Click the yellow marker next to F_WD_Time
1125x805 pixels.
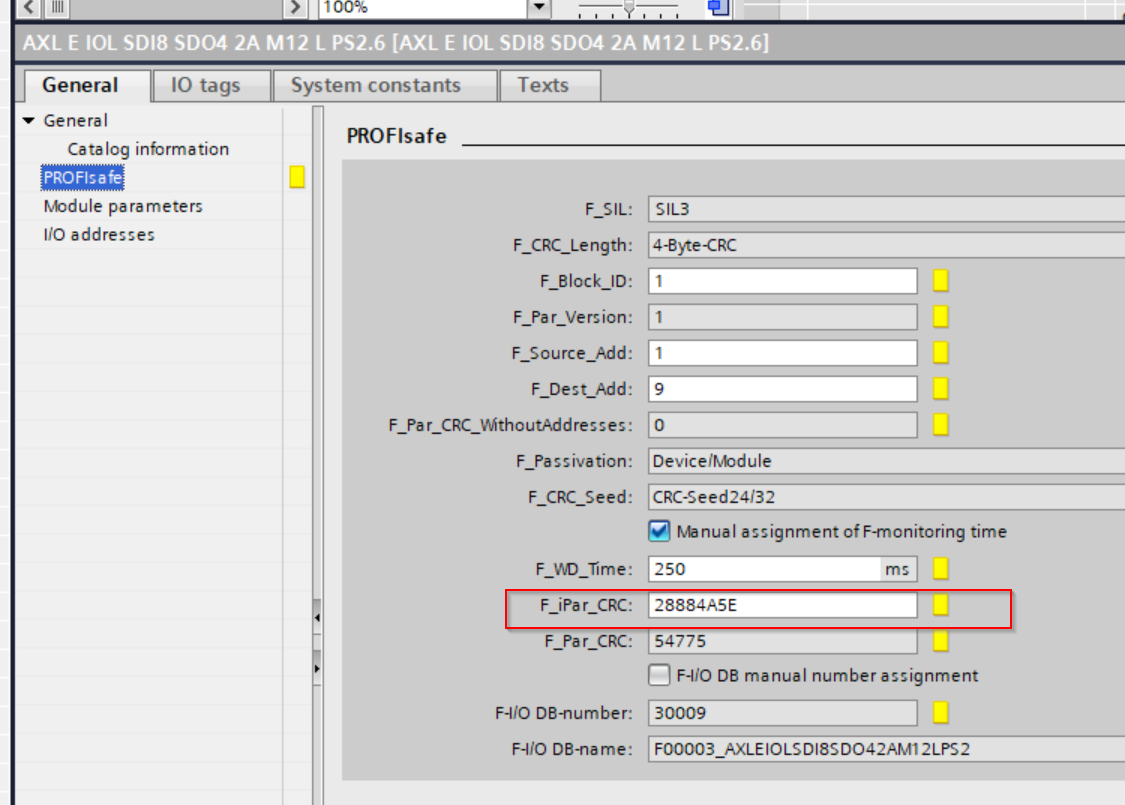tap(941, 569)
